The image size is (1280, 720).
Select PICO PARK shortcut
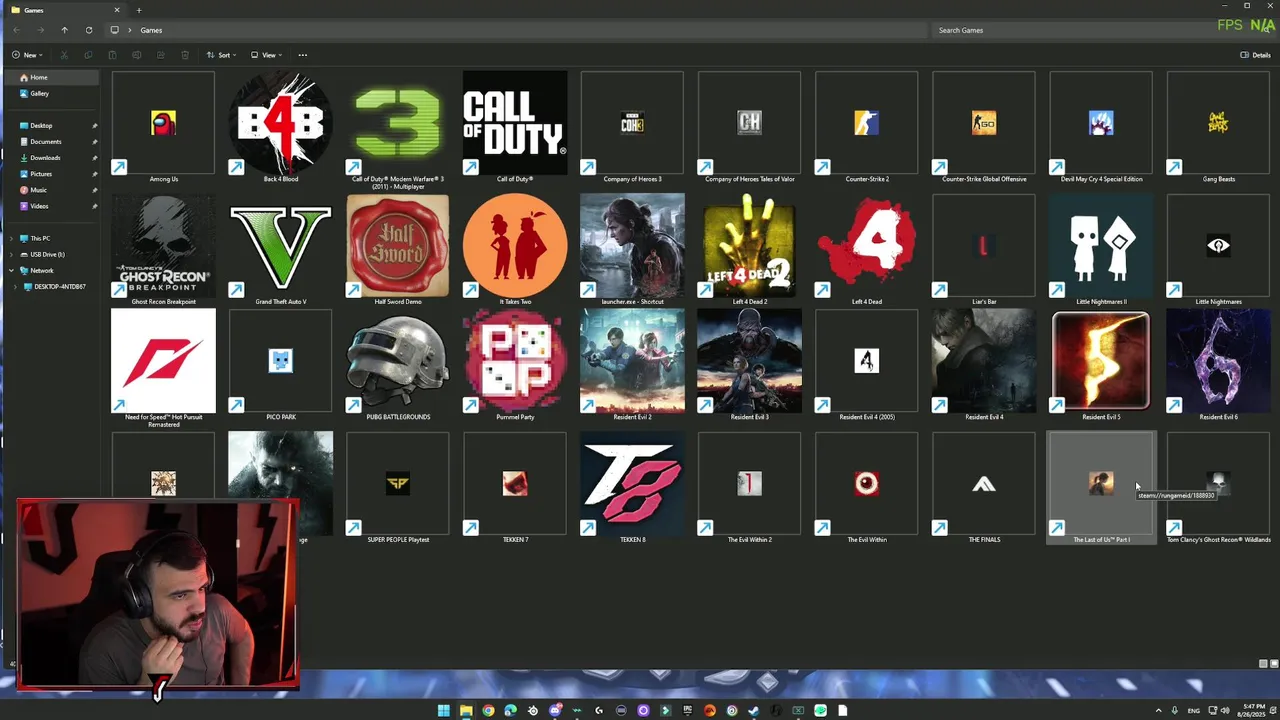tap(281, 365)
